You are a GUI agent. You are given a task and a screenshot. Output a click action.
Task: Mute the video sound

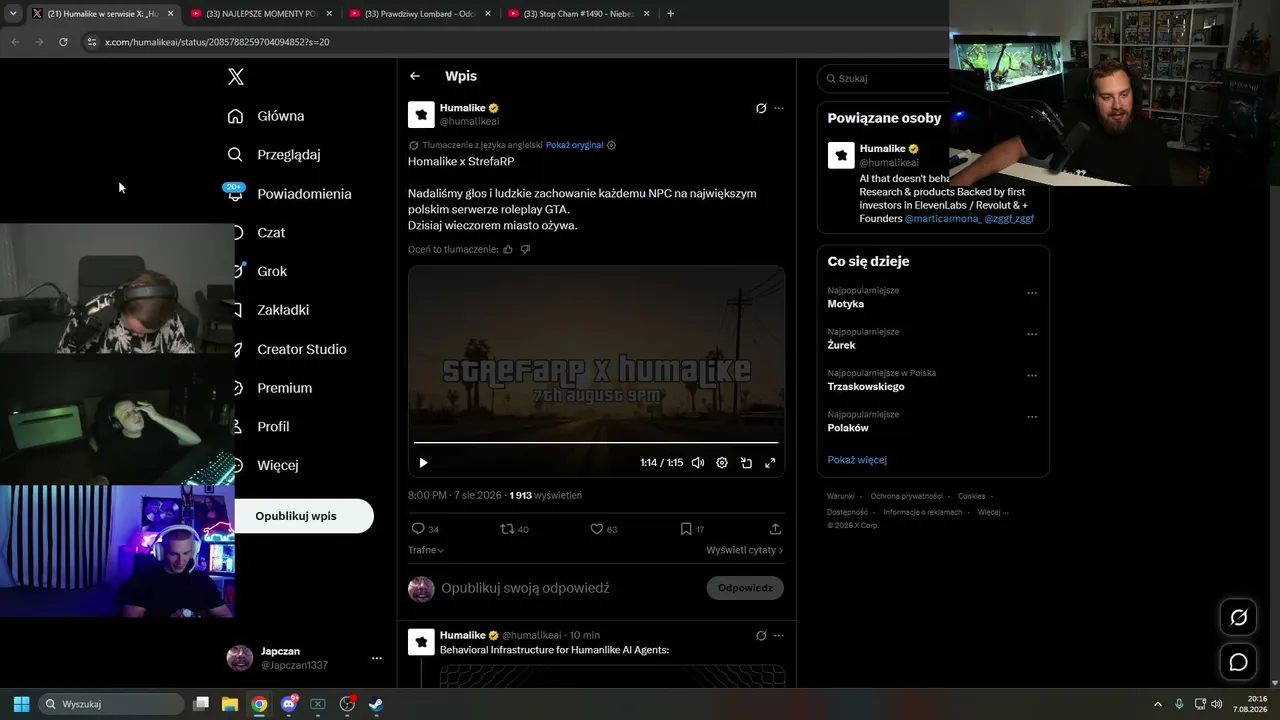point(698,463)
